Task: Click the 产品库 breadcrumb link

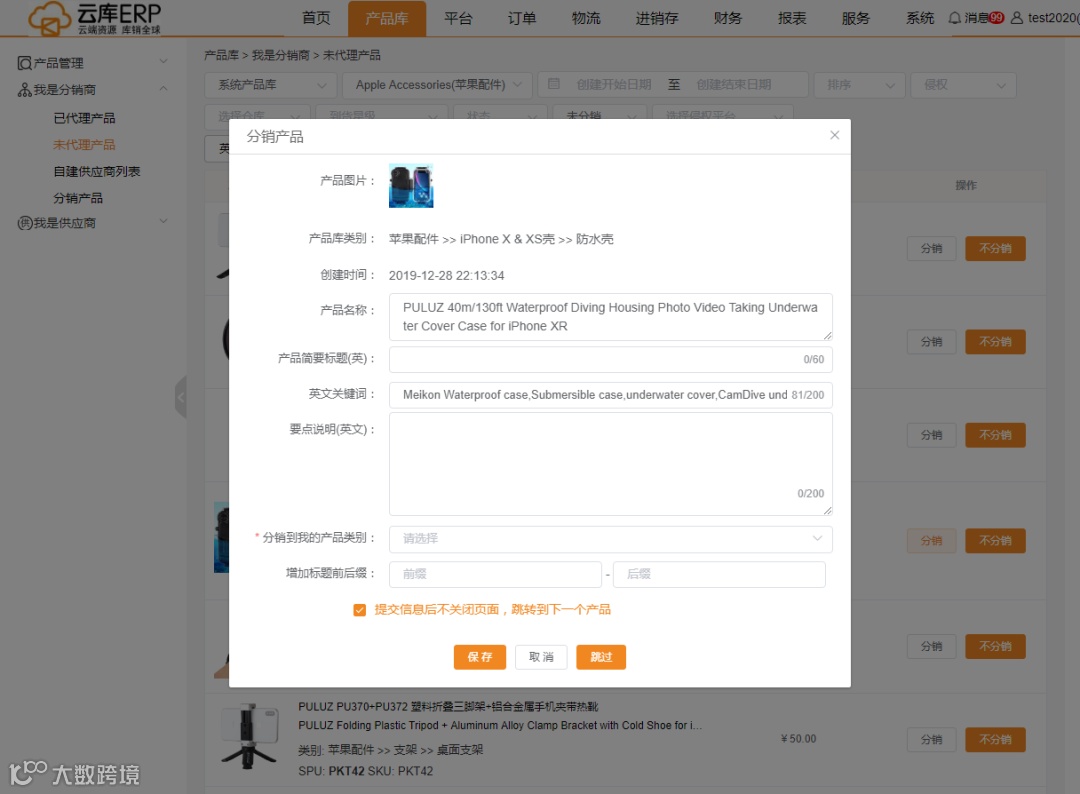Action: click(x=221, y=55)
